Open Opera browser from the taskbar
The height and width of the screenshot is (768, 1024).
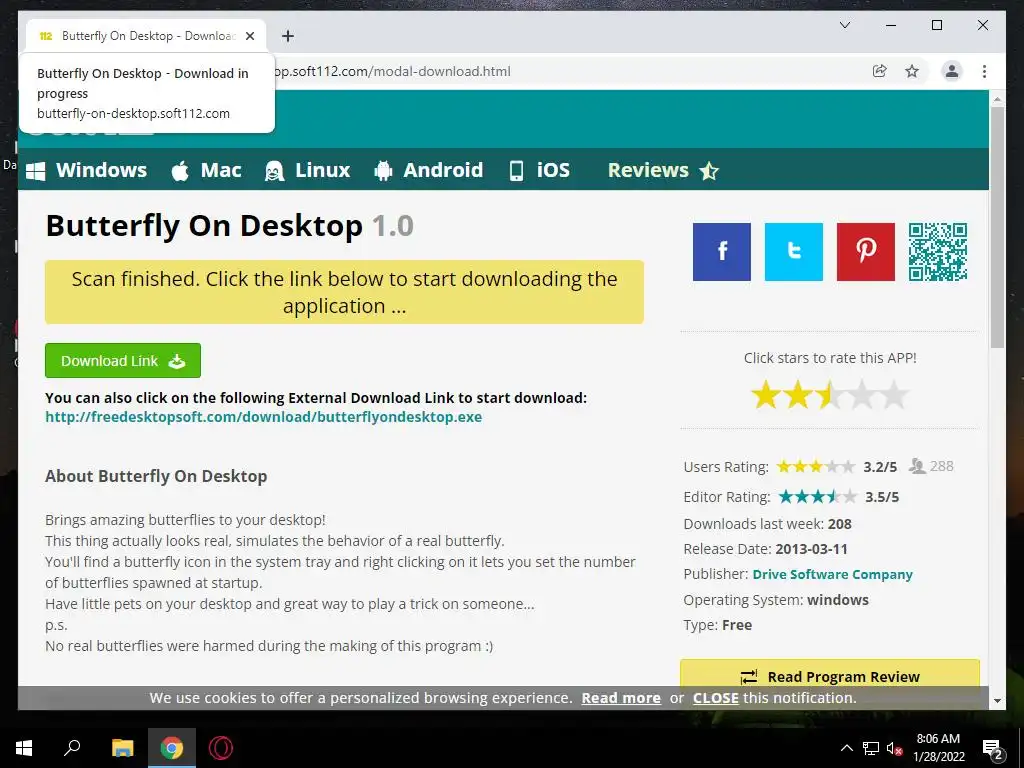221,748
